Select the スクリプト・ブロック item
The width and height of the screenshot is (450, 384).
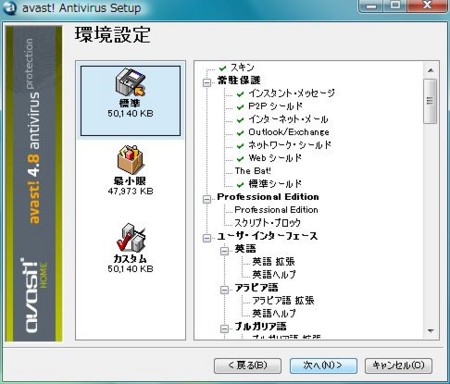pyautogui.click(x=267, y=223)
